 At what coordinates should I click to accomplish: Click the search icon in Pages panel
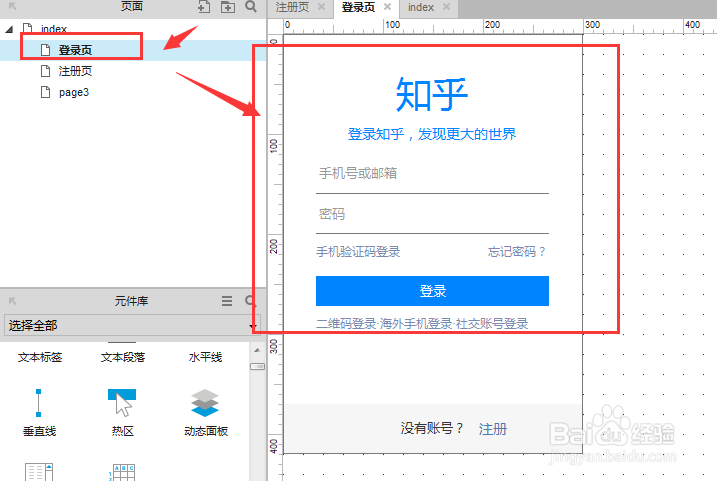[251, 6]
